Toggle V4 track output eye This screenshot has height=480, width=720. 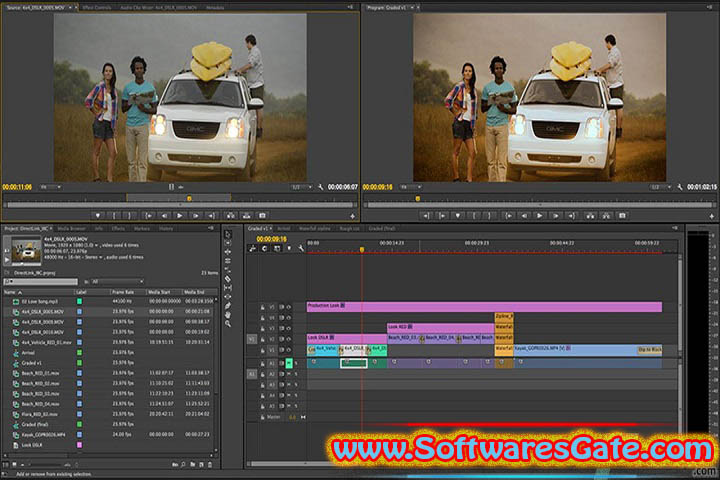(289, 318)
